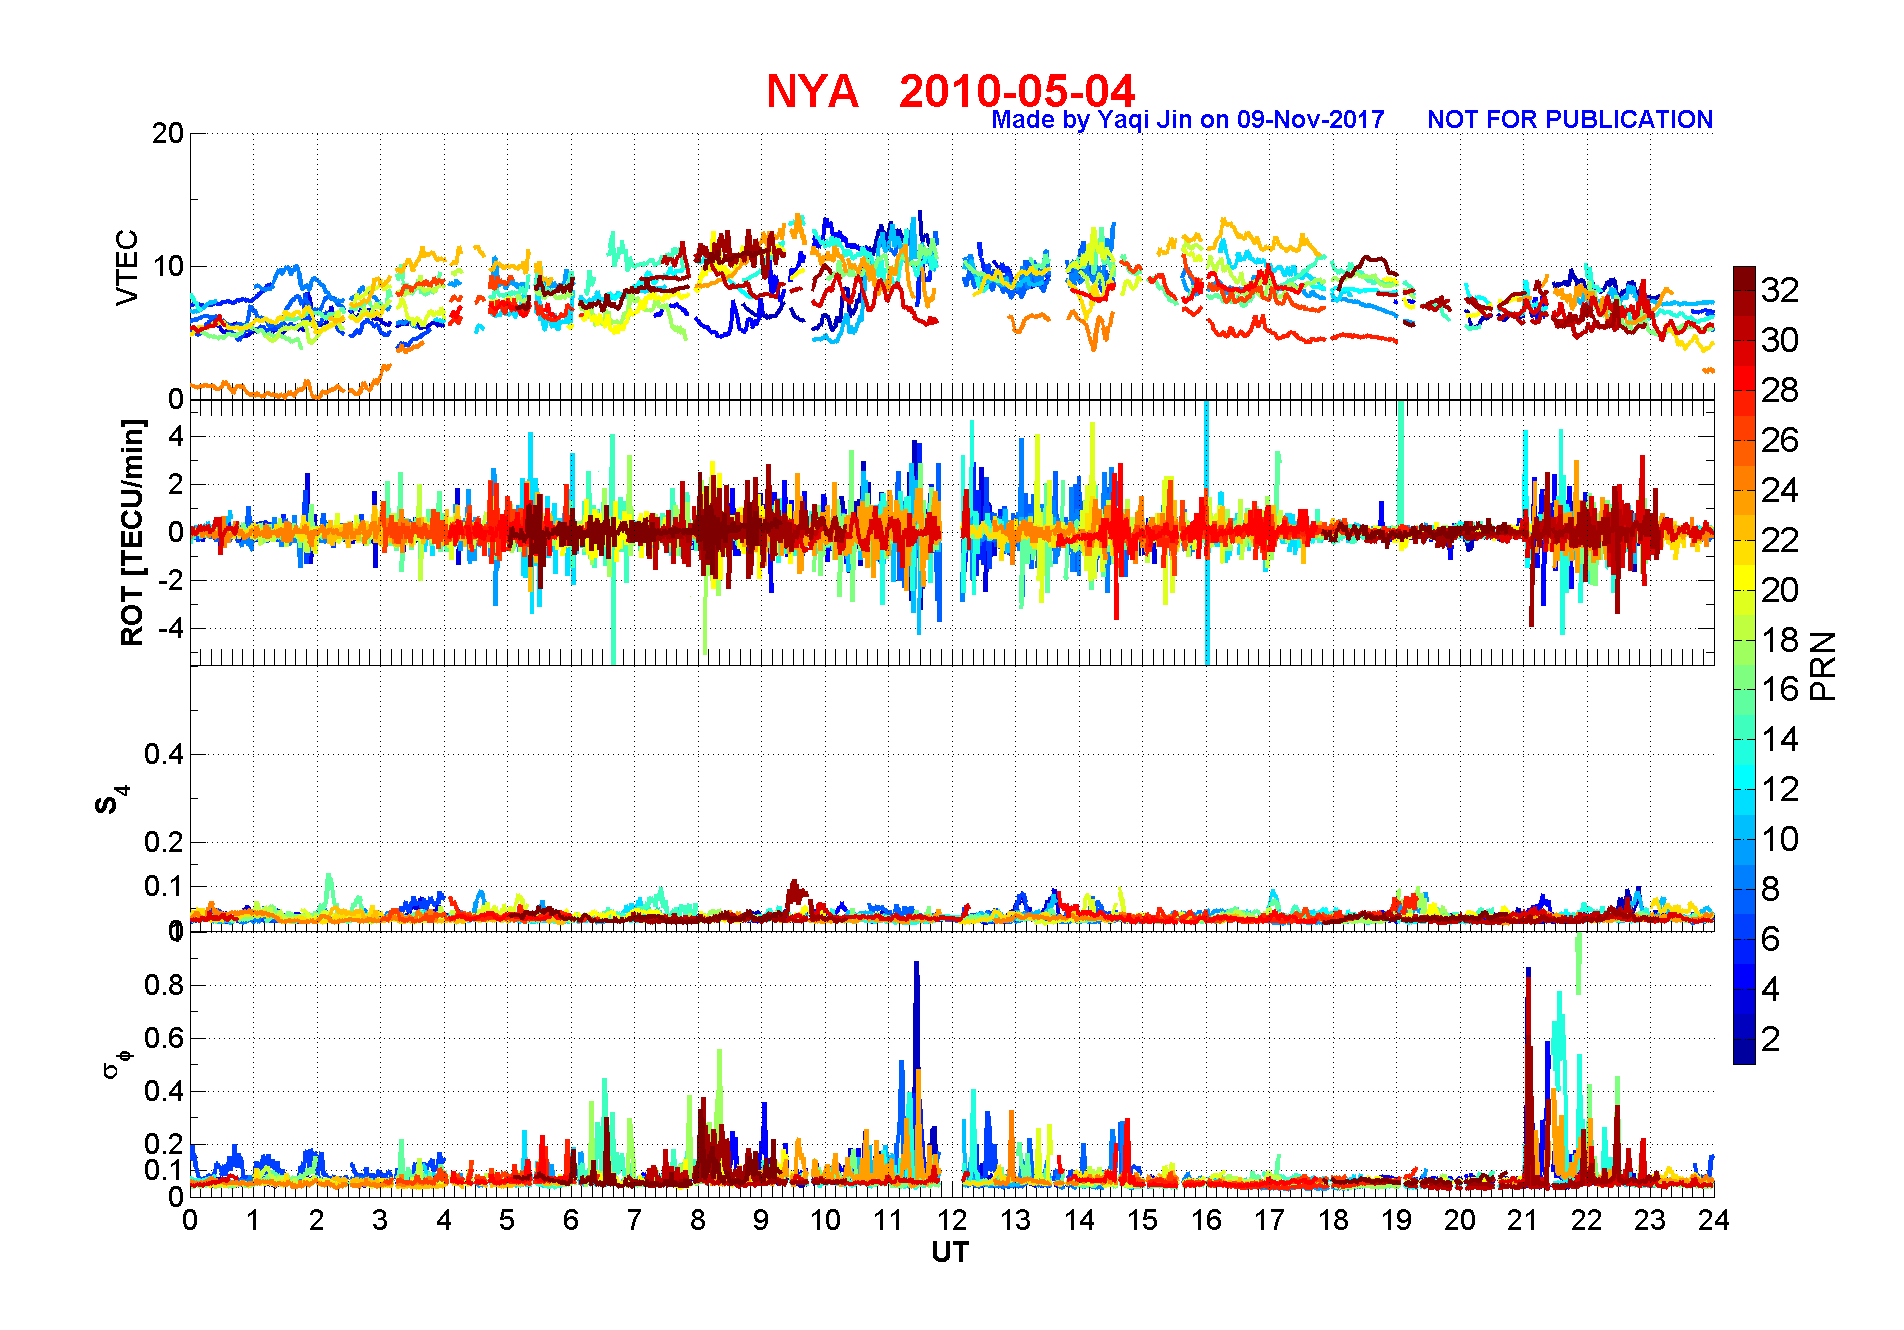This screenshot has width=1904, height=1330.
Task: Click the S4 y-axis tick 0.2
Action: click(x=164, y=842)
